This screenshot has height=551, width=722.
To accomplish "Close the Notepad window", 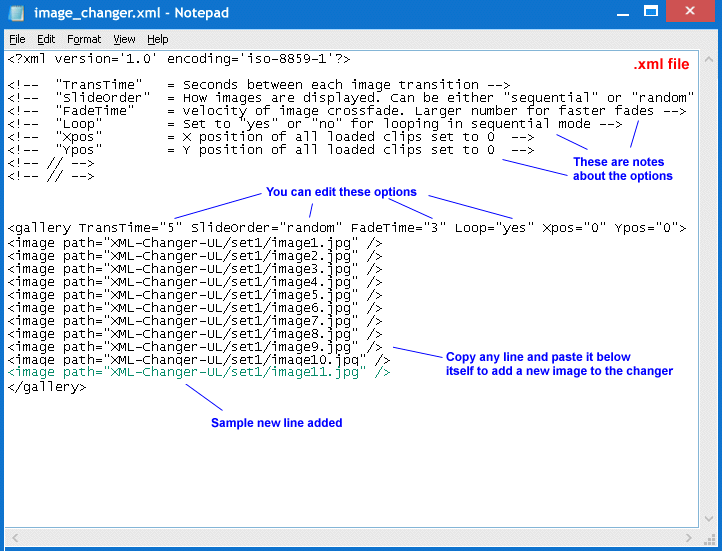I will coord(690,11).
